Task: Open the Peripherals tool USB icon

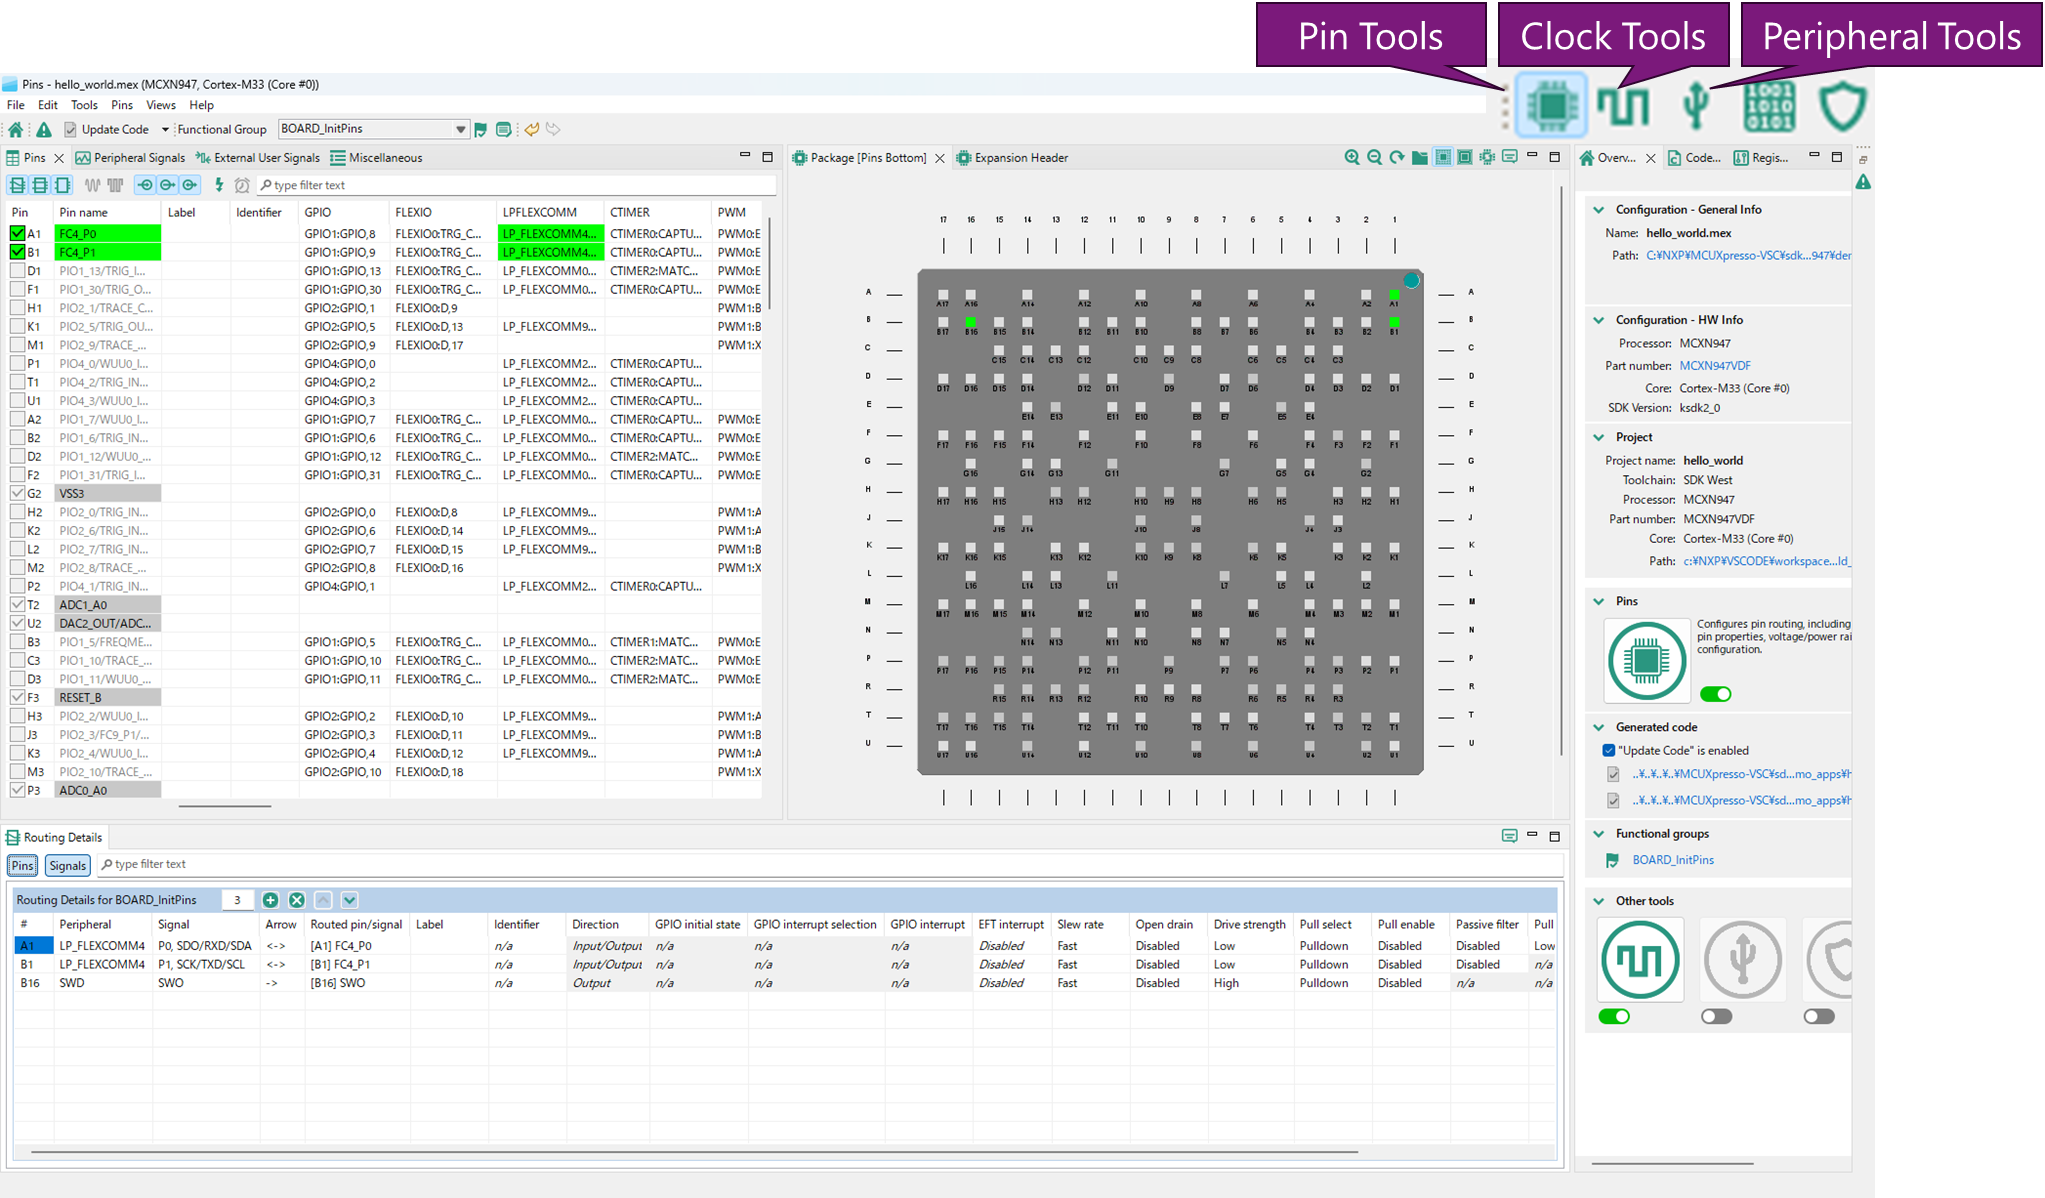Action: coord(1696,106)
